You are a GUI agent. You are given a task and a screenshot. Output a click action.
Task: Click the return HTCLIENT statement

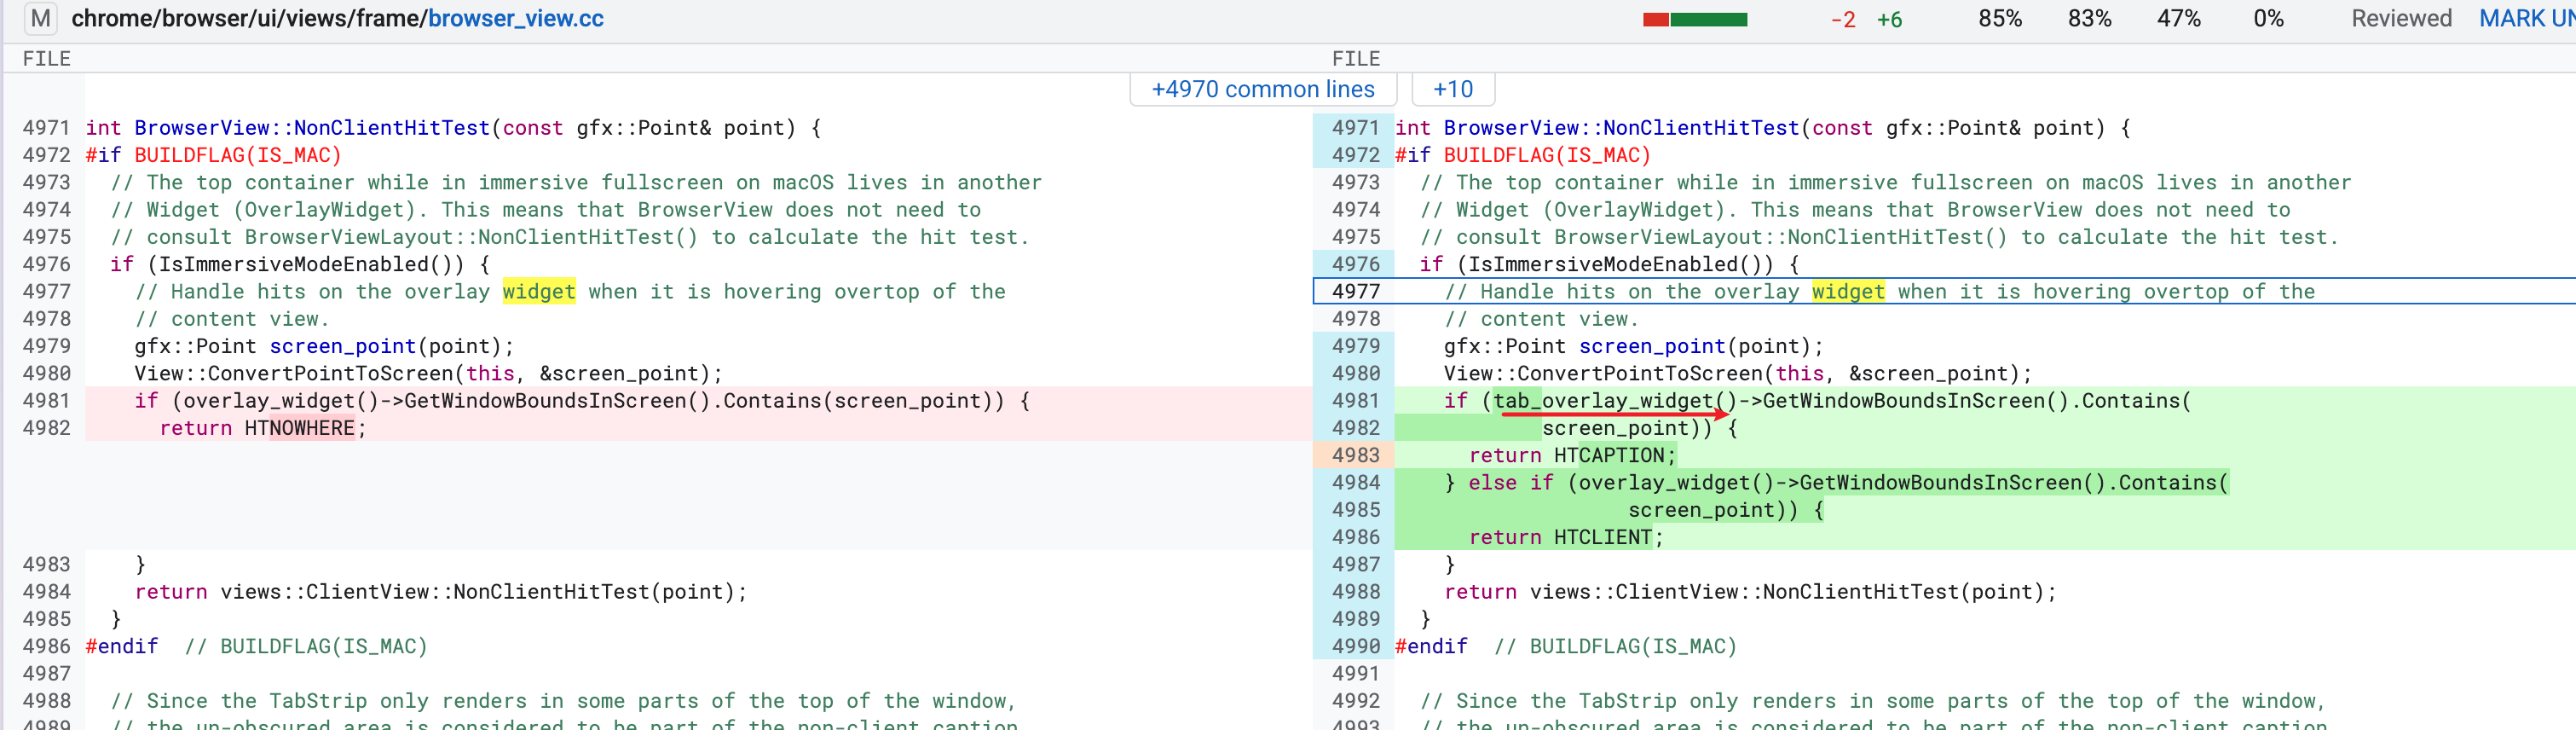(1565, 537)
